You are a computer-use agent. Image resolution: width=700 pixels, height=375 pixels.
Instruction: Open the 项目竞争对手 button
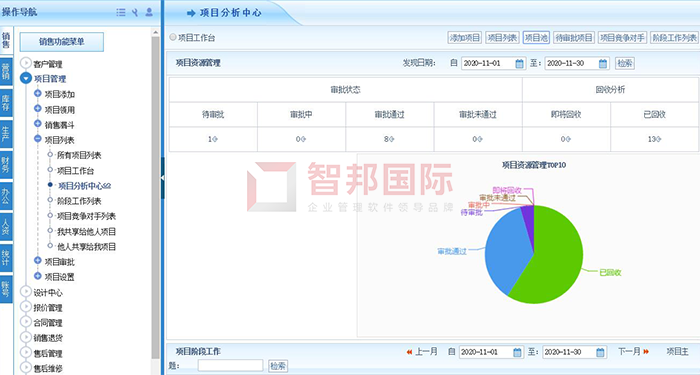click(622, 38)
